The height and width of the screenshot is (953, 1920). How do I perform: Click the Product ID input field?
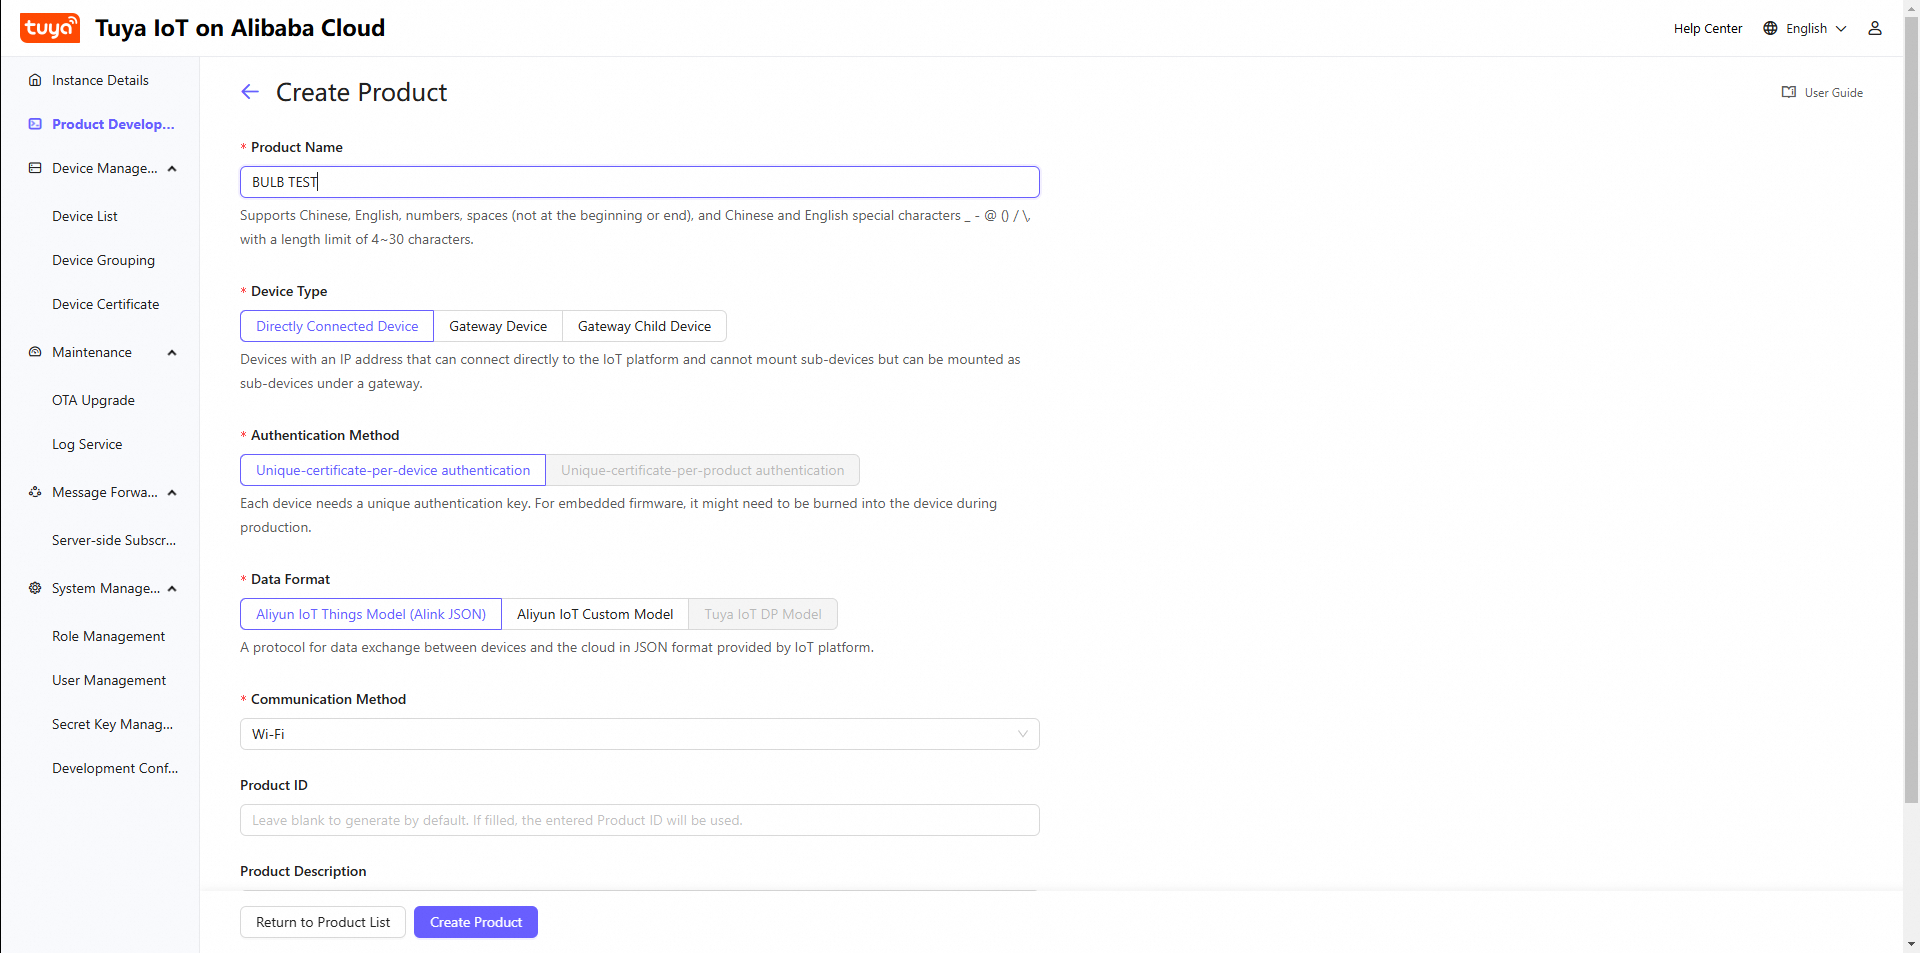640,820
